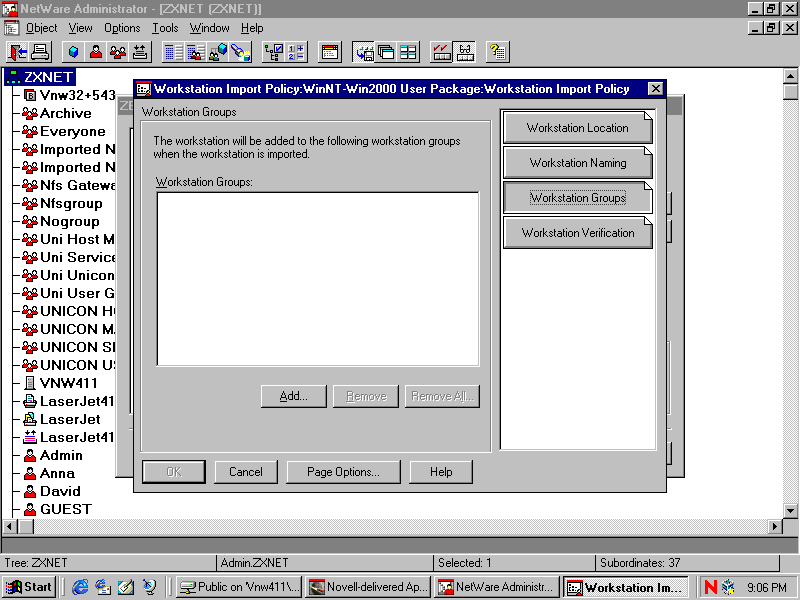Click the Create Group toolbar icon
Image resolution: width=800 pixels, height=600 pixels.
(x=117, y=52)
